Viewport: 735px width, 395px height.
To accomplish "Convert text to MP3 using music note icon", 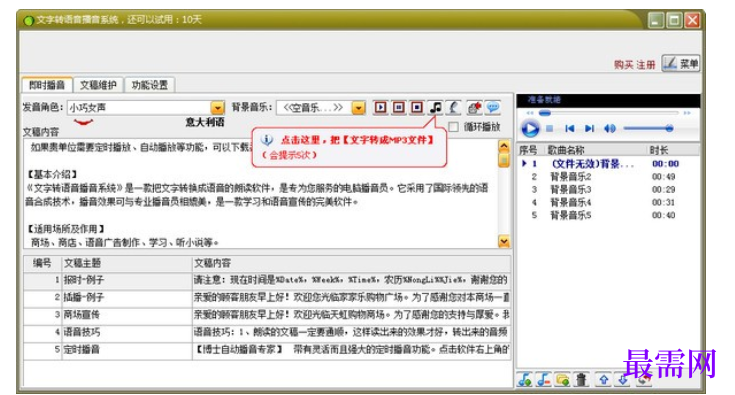I will coord(435,108).
